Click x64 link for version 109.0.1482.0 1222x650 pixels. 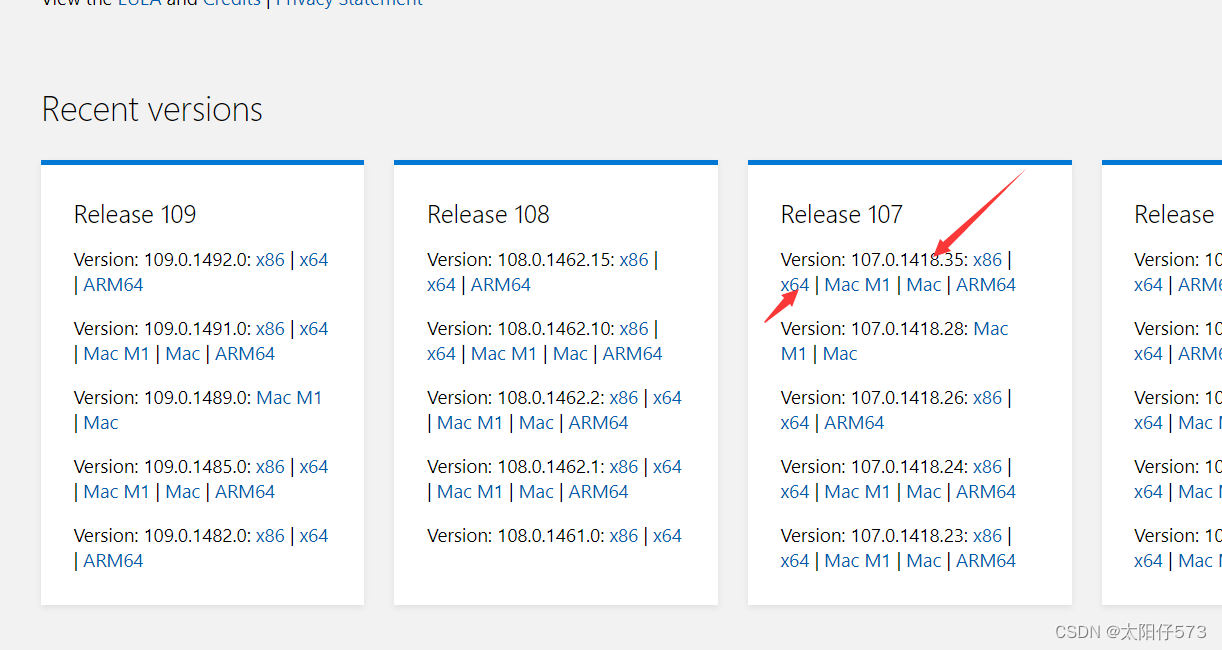(x=314, y=536)
